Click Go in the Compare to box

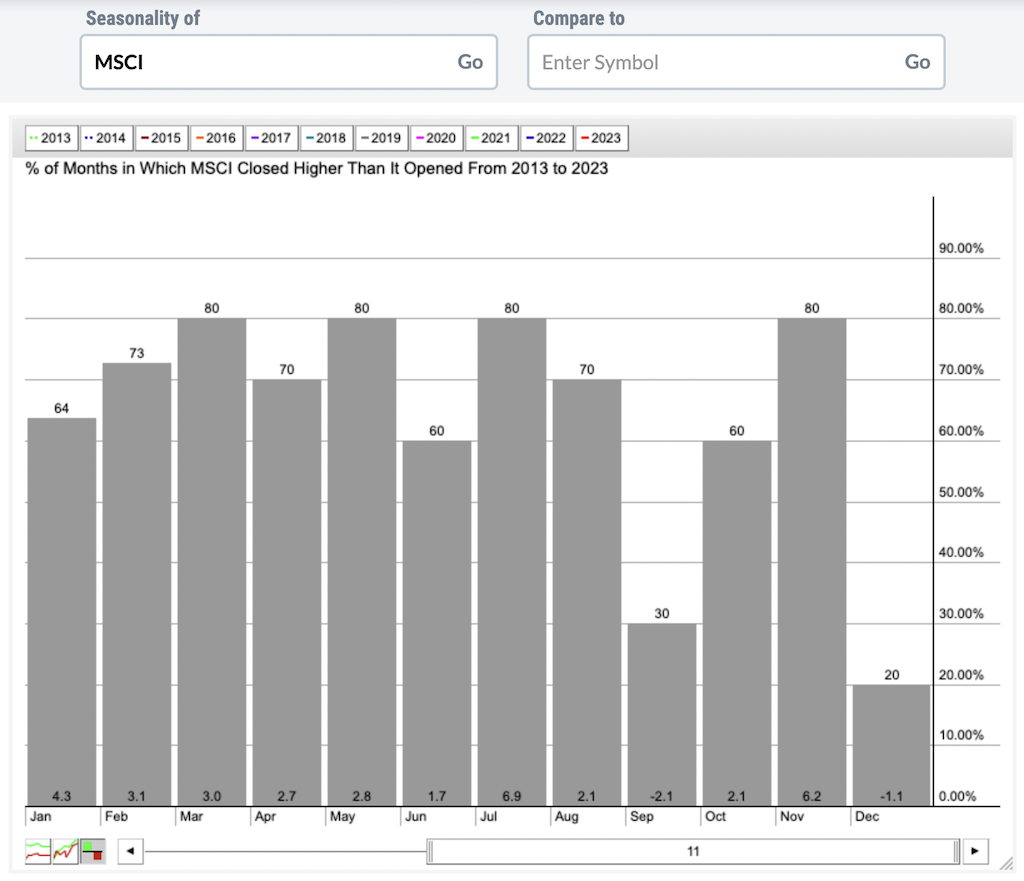coord(918,62)
